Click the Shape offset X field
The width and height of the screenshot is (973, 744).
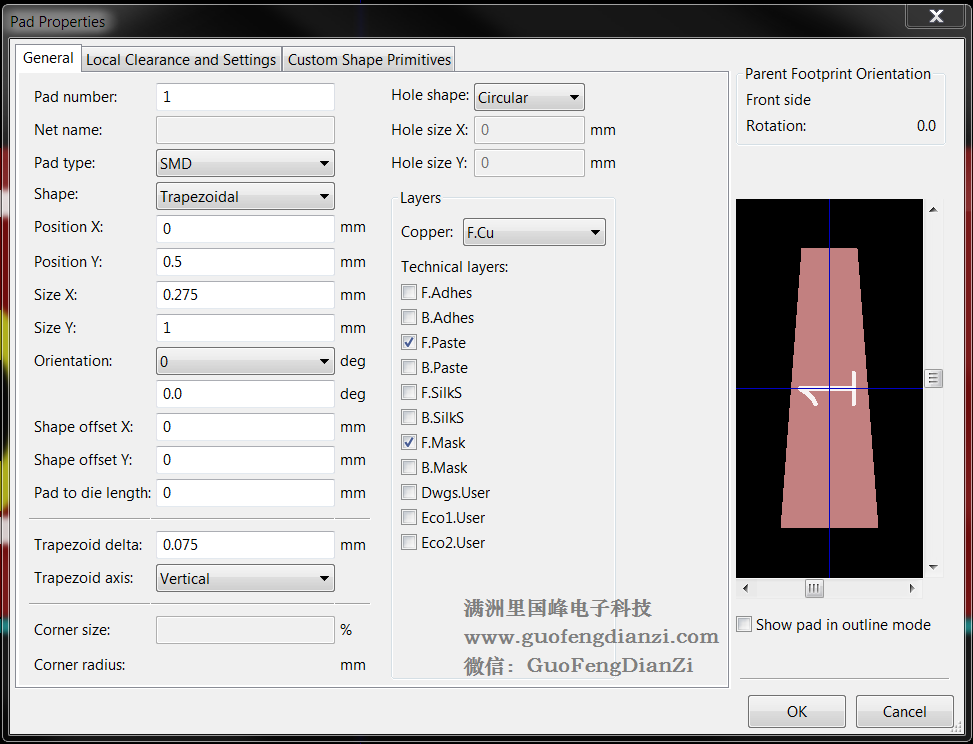click(x=245, y=427)
